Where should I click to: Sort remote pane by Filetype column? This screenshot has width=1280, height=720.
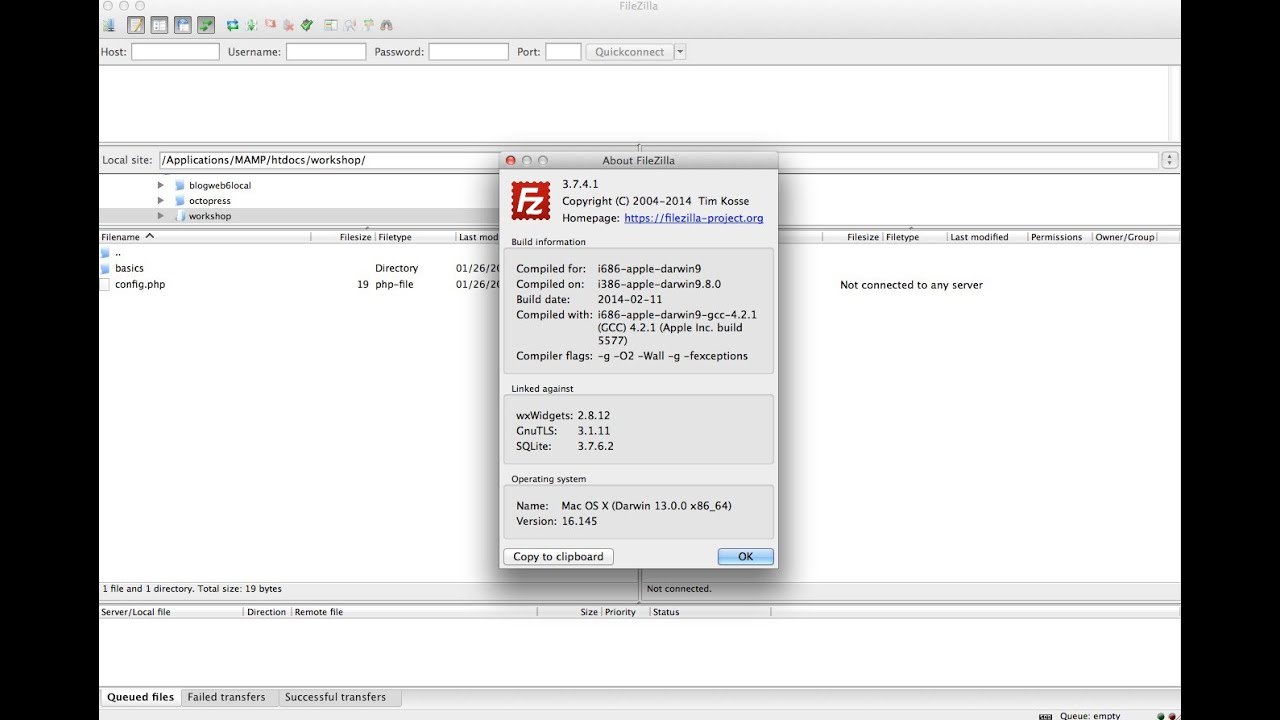point(914,237)
